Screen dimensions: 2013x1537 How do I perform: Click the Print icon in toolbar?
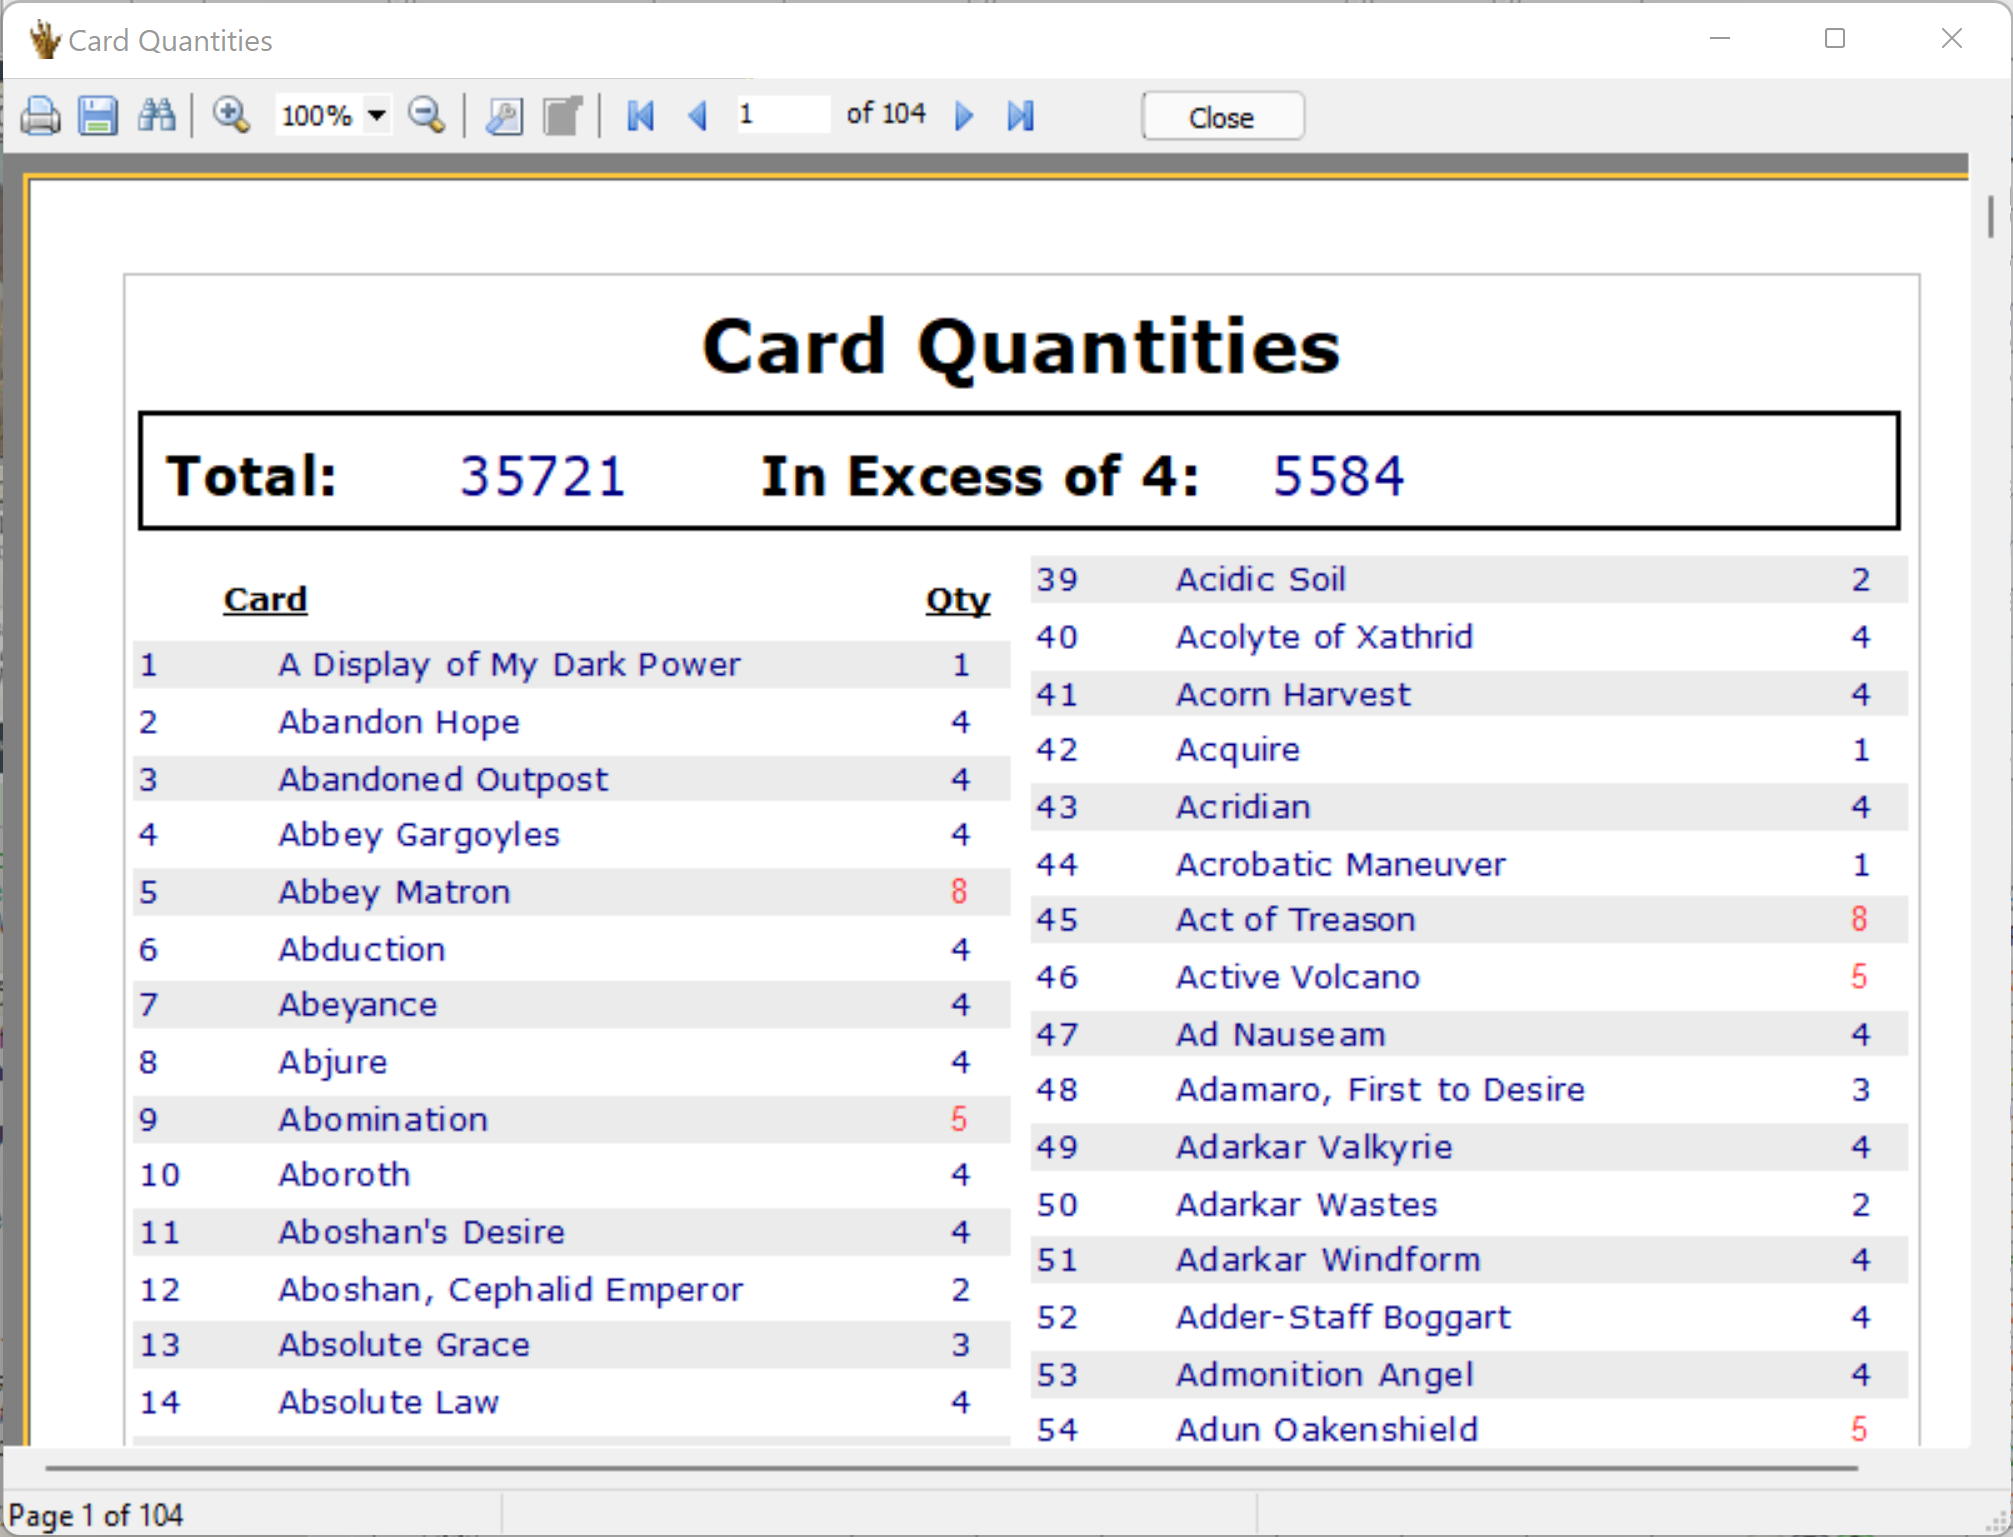click(40, 116)
